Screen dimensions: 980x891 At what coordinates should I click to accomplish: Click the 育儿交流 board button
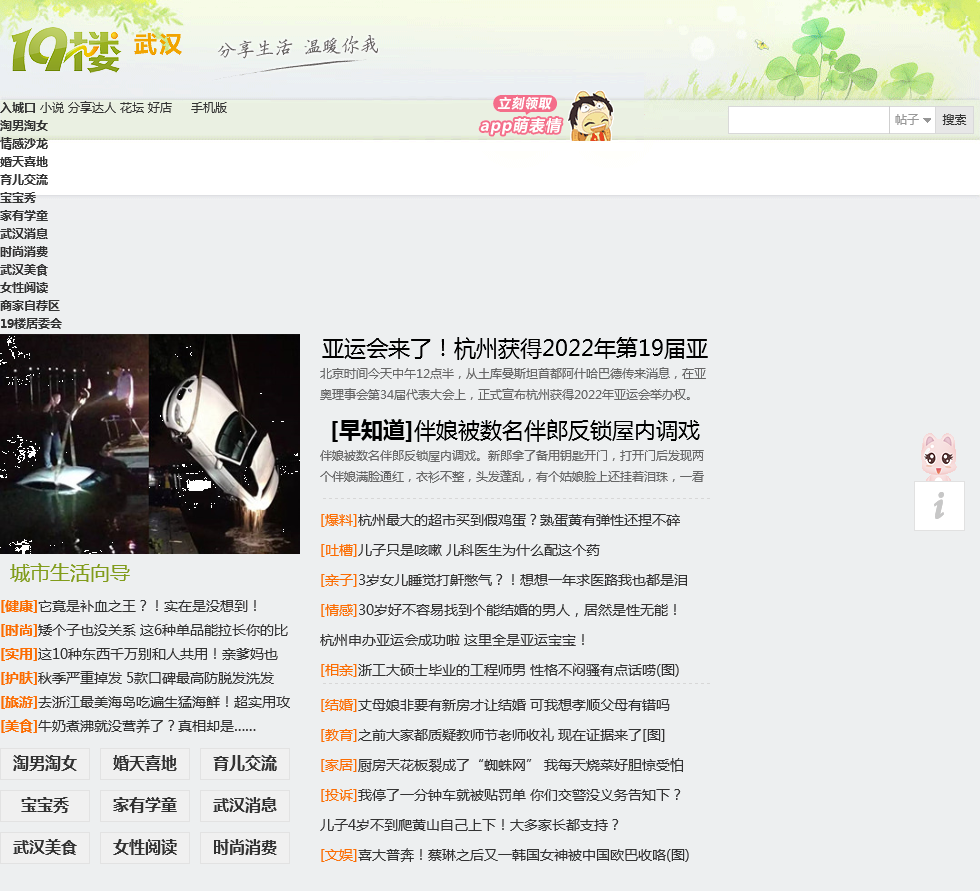click(245, 764)
